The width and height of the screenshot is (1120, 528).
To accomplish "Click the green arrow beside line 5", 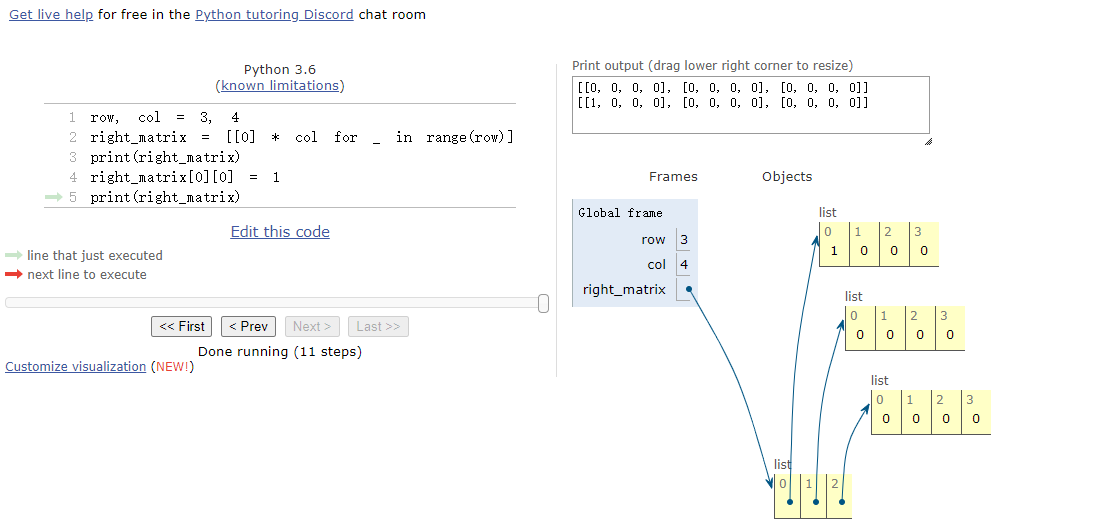I will click(54, 198).
